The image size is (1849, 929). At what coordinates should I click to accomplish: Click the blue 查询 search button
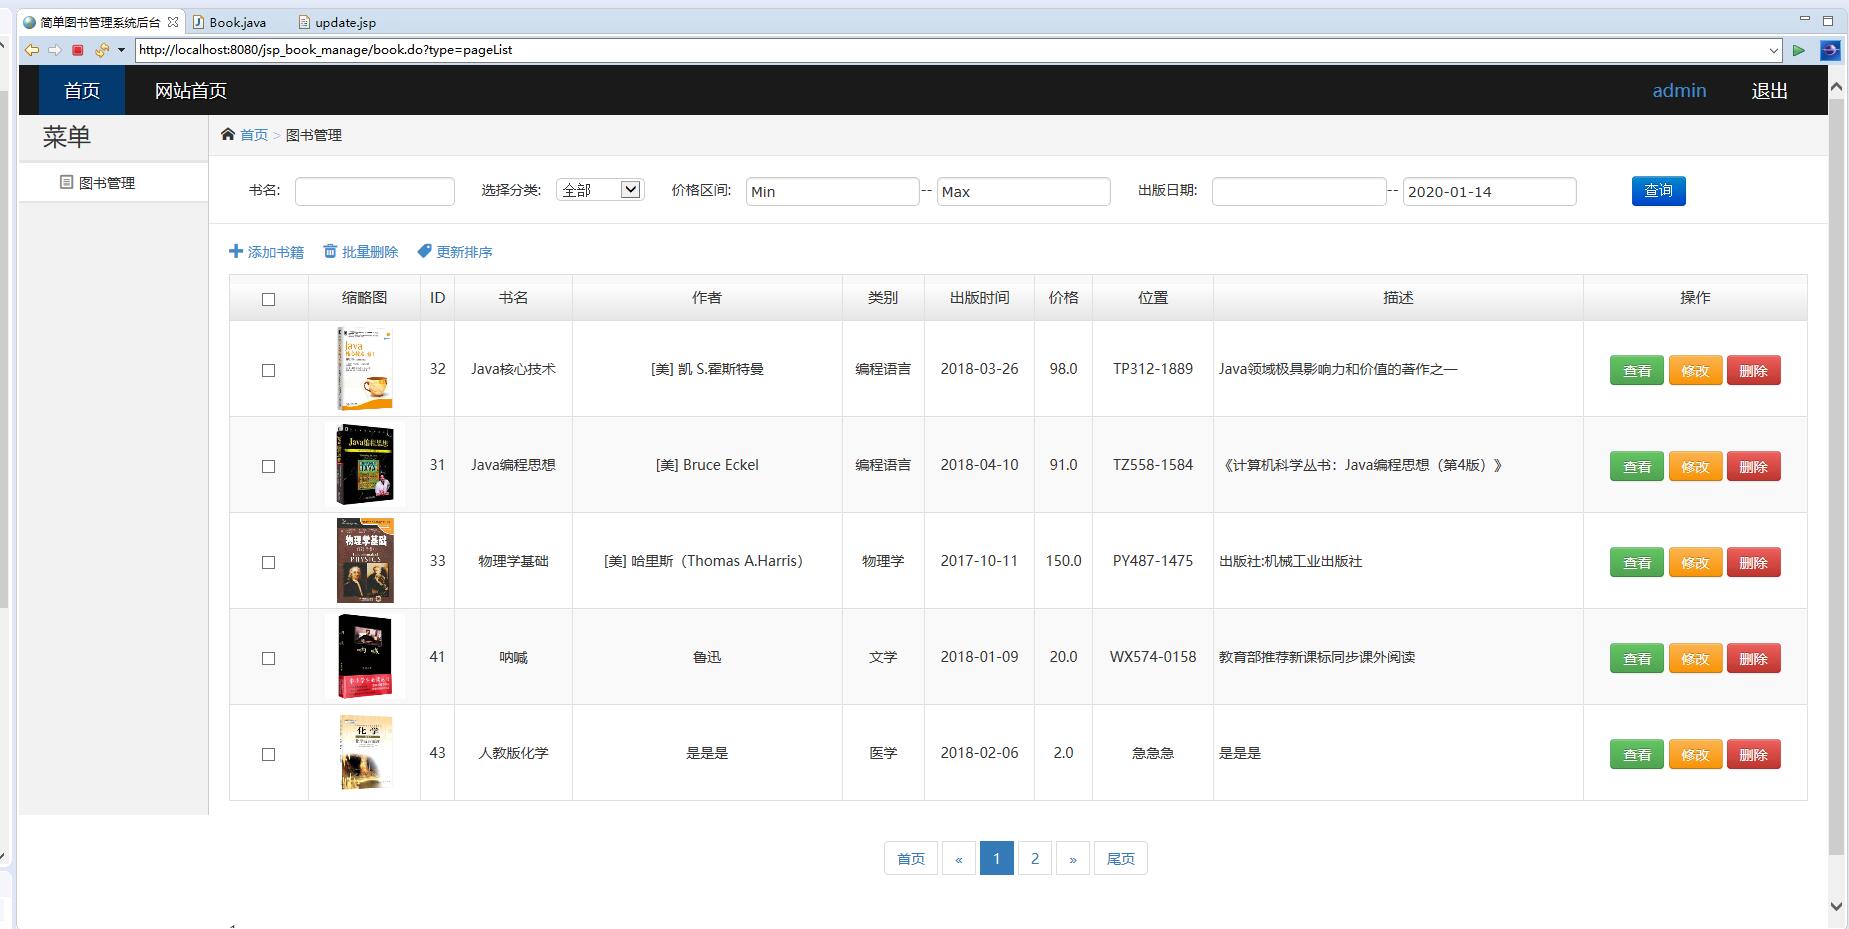1658,190
